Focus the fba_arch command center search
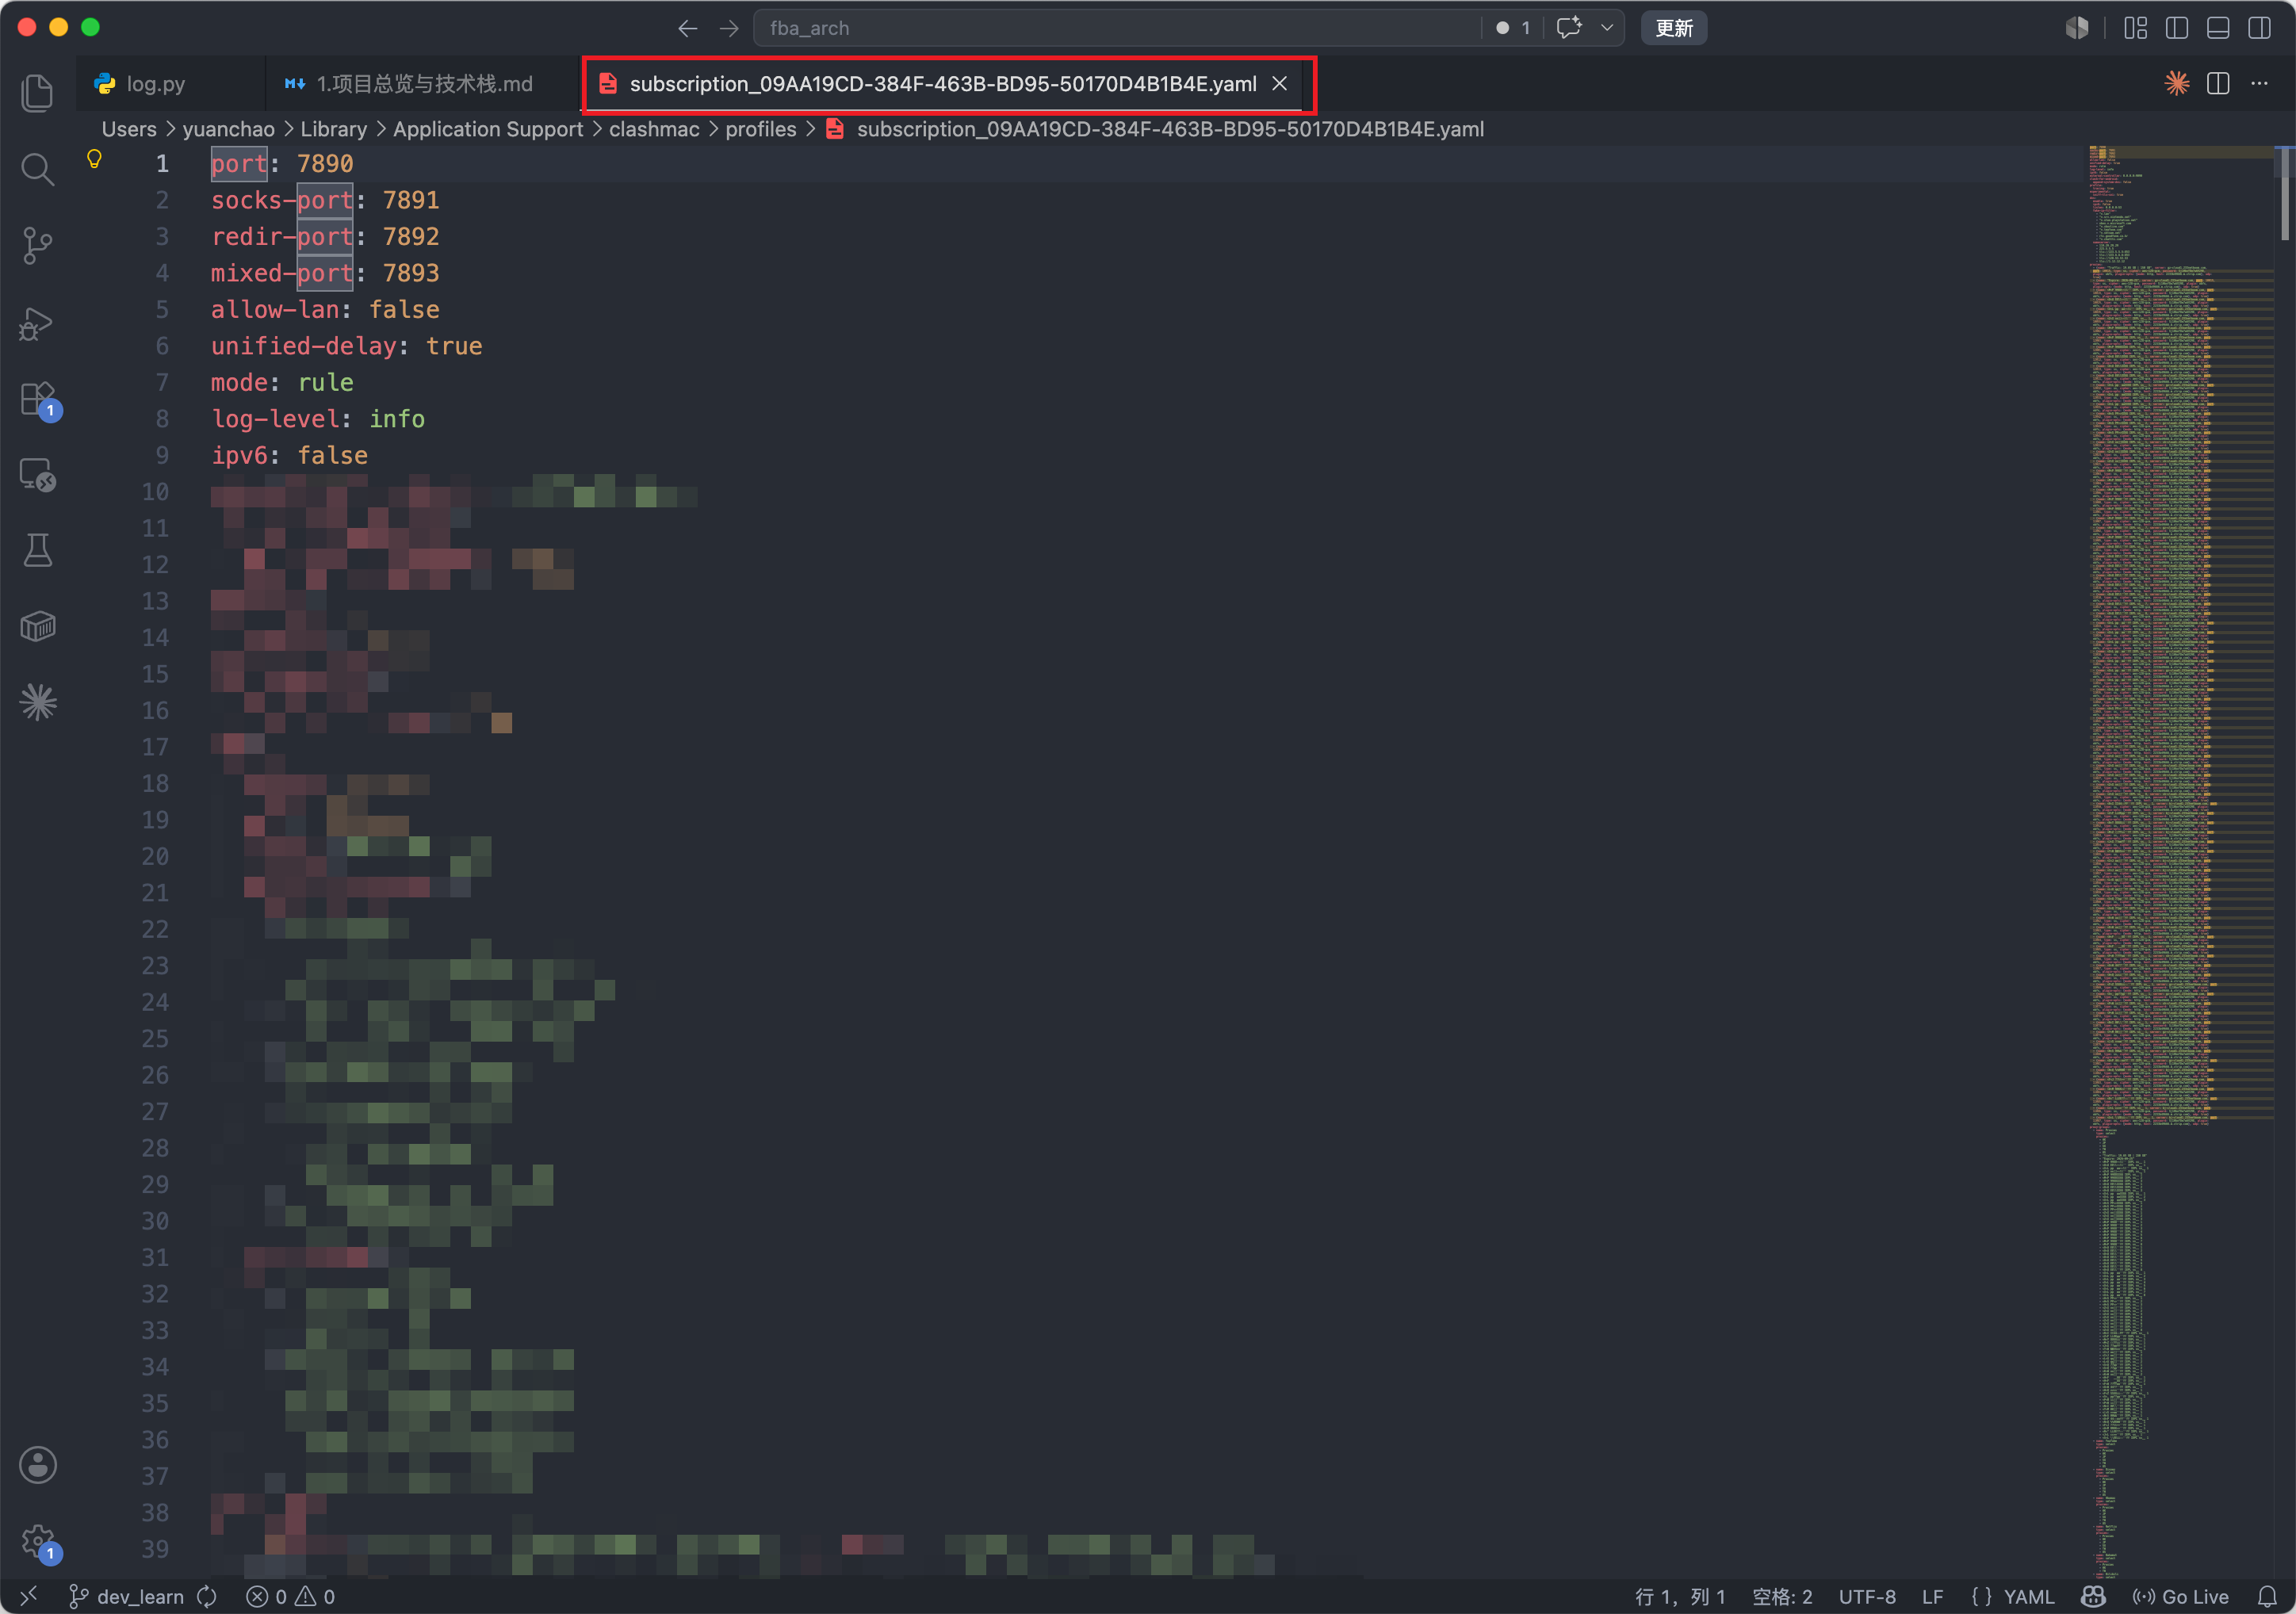 (1118, 28)
